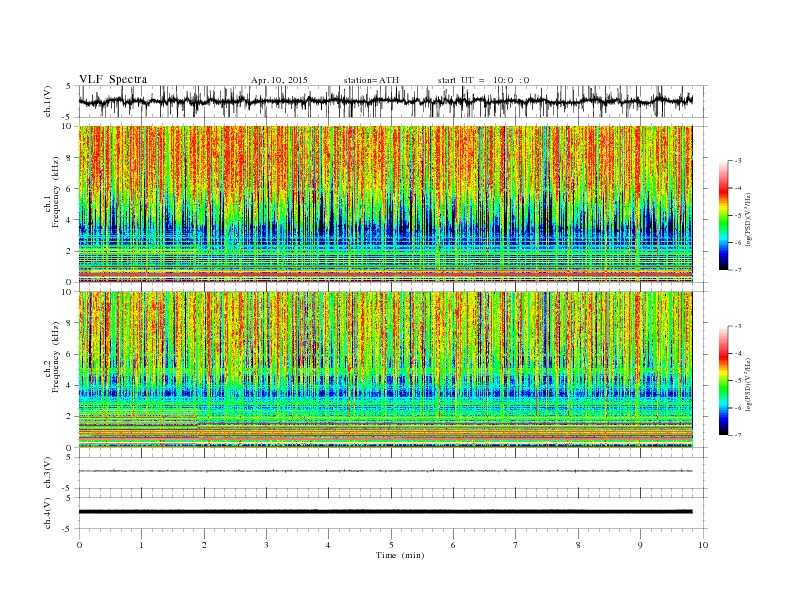
Task: Click the log(PSD) label beside ch.2 colorbar
Action: click(749, 384)
